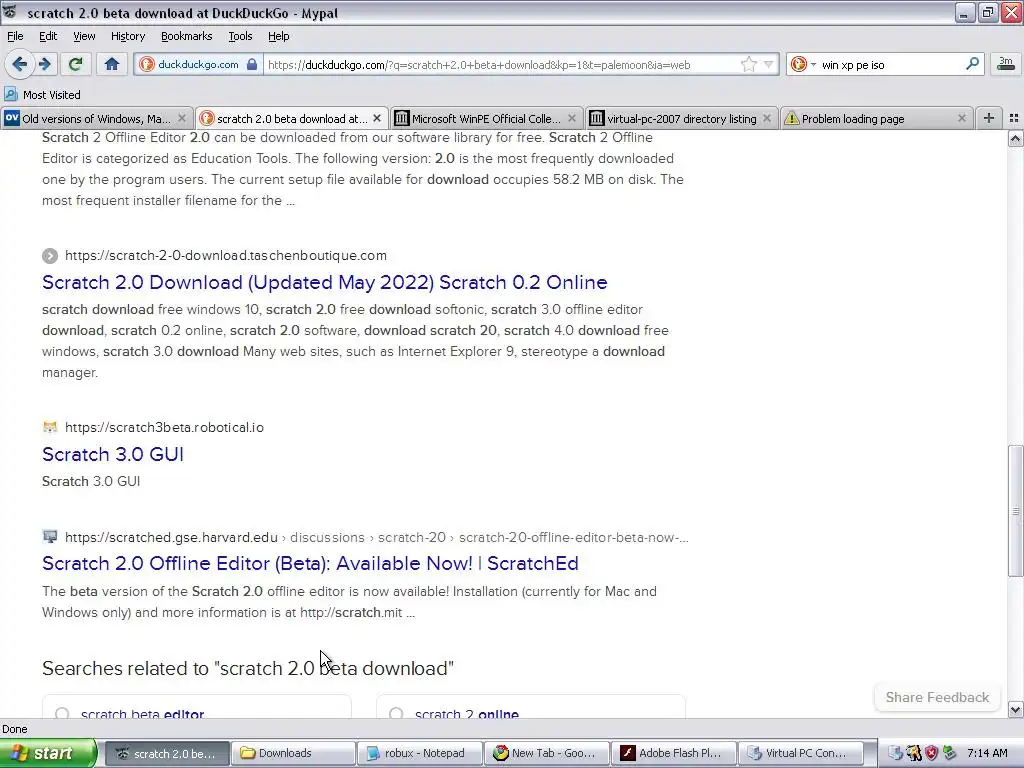Open the Edit menu
Image resolution: width=1024 pixels, height=768 pixels.
(x=48, y=36)
